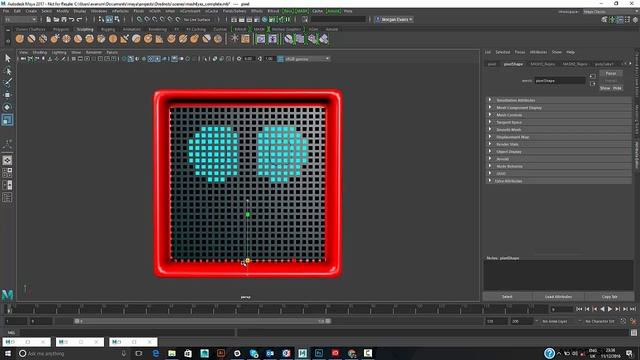Click the Load Attributes button
The height and width of the screenshot is (360, 640).
coord(558,297)
